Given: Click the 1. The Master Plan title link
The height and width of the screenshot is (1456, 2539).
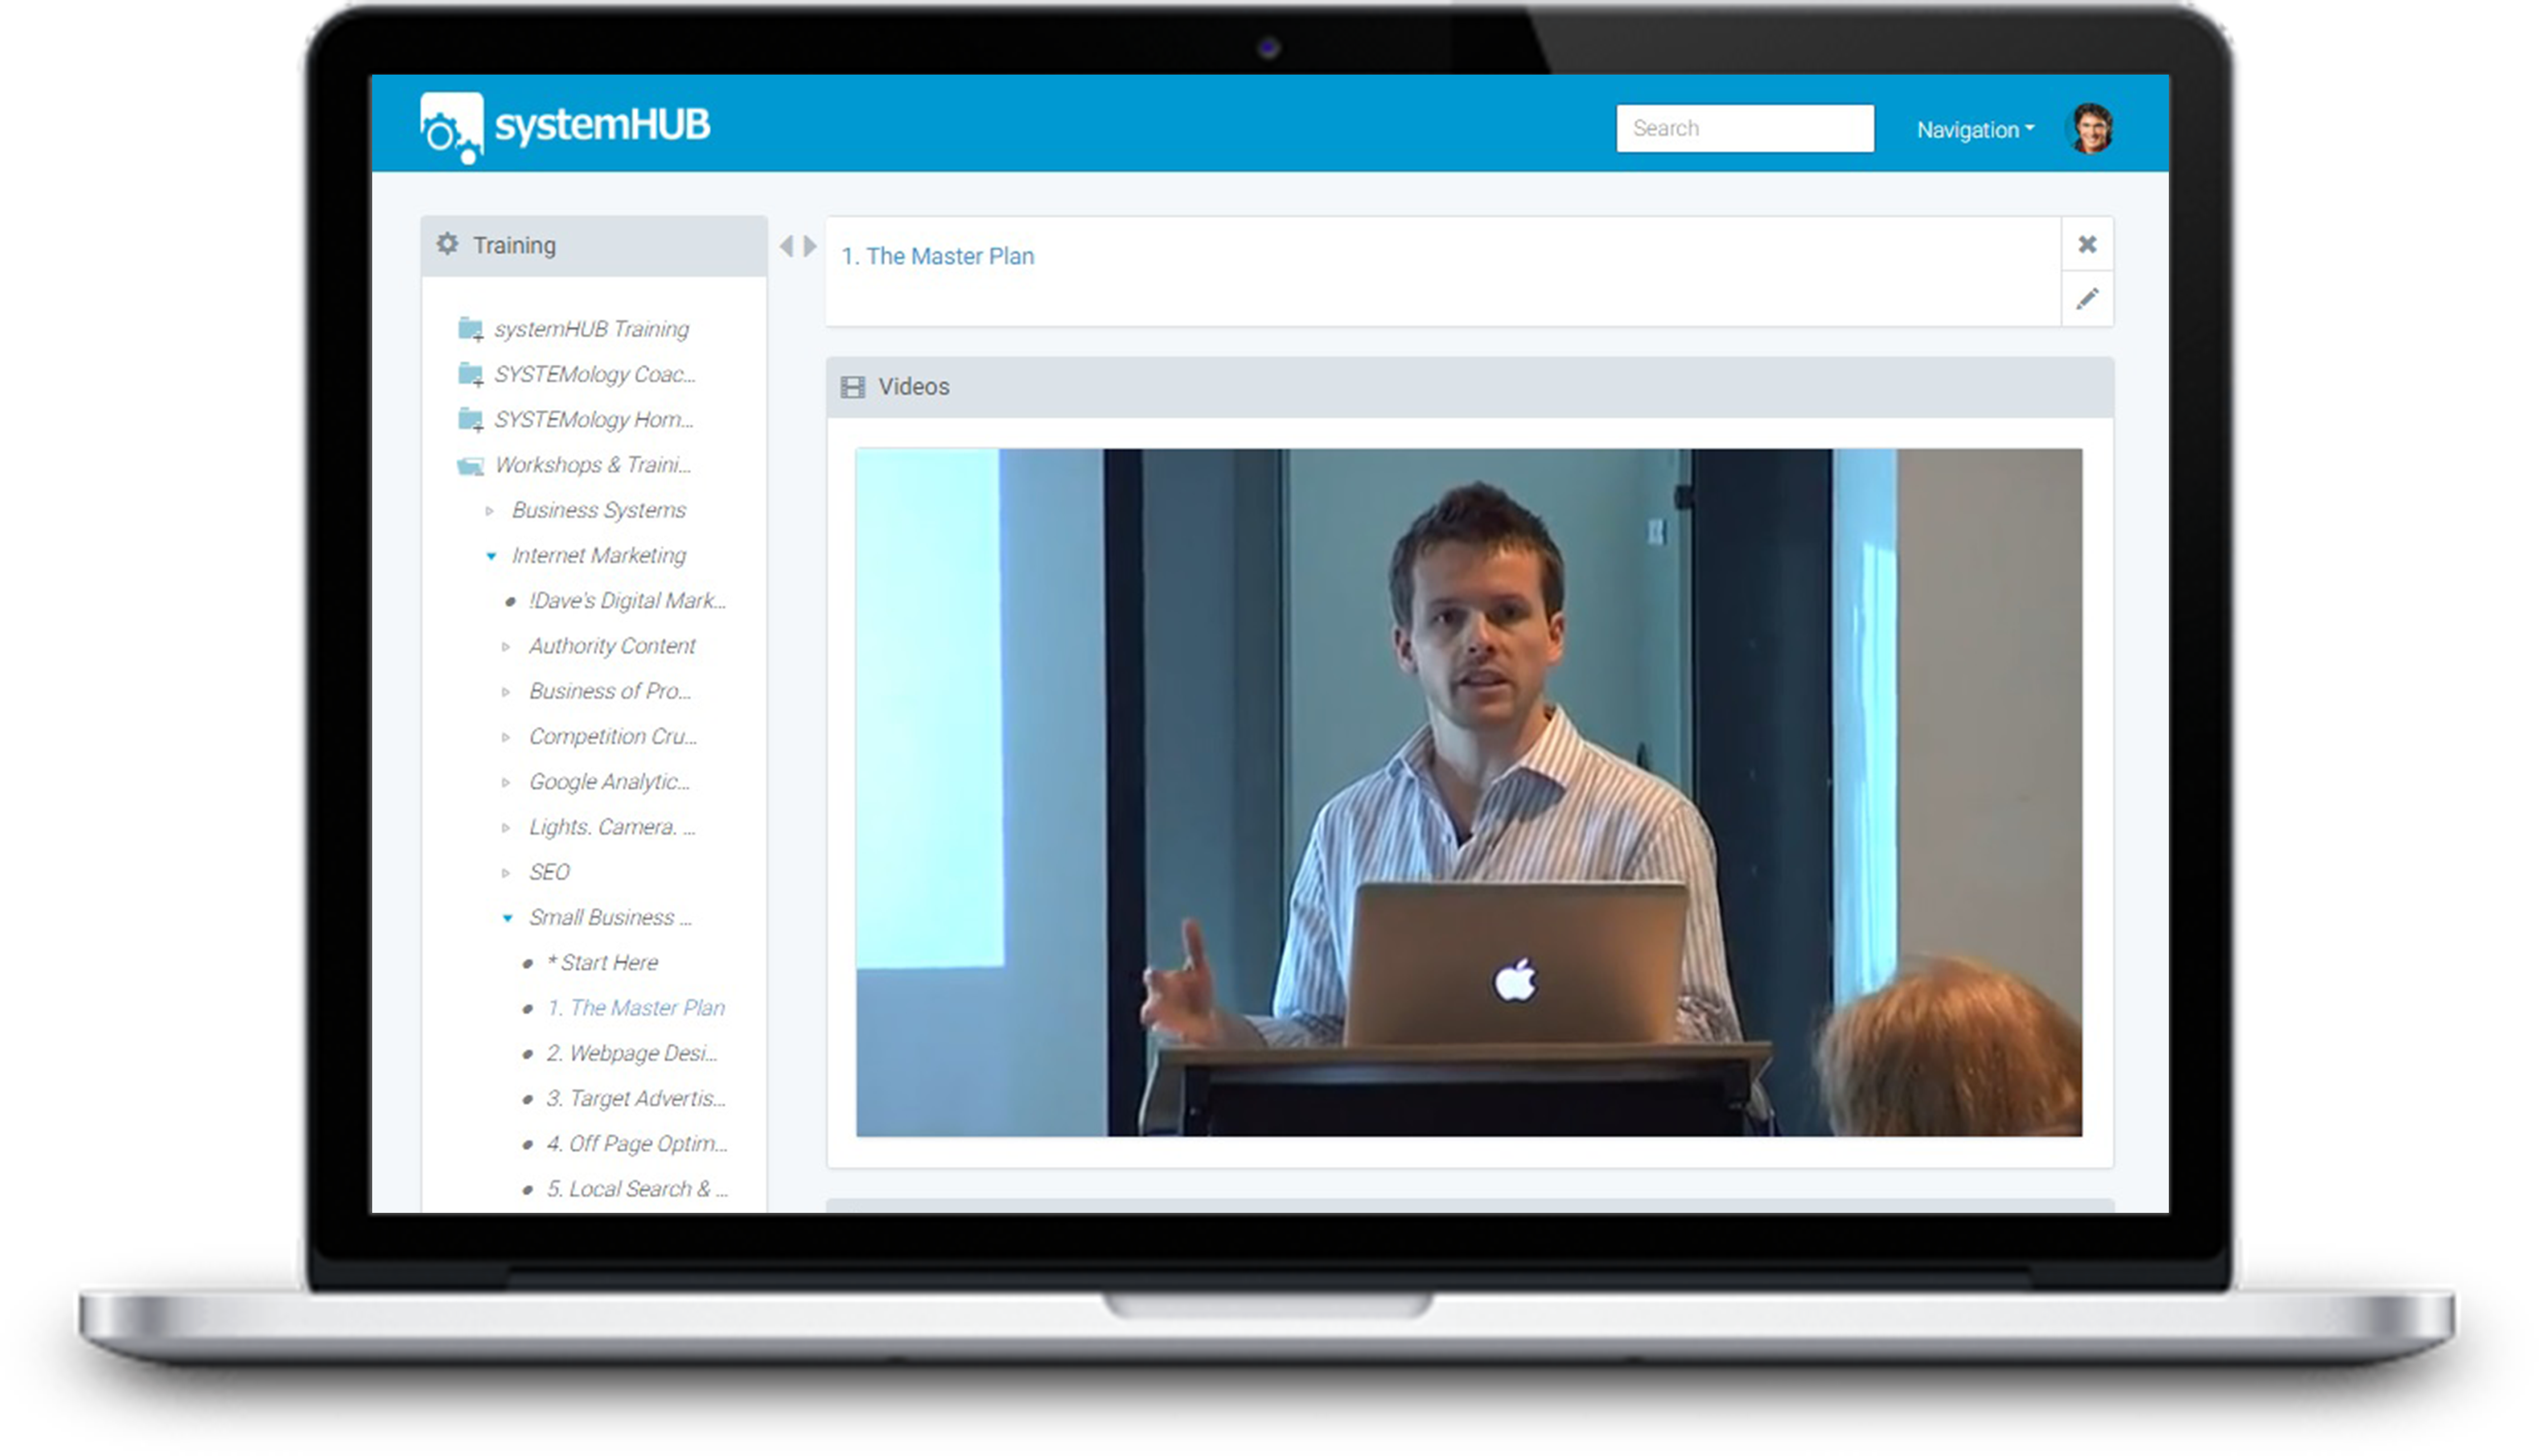Looking at the screenshot, I should pyautogui.click(x=937, y=256).
